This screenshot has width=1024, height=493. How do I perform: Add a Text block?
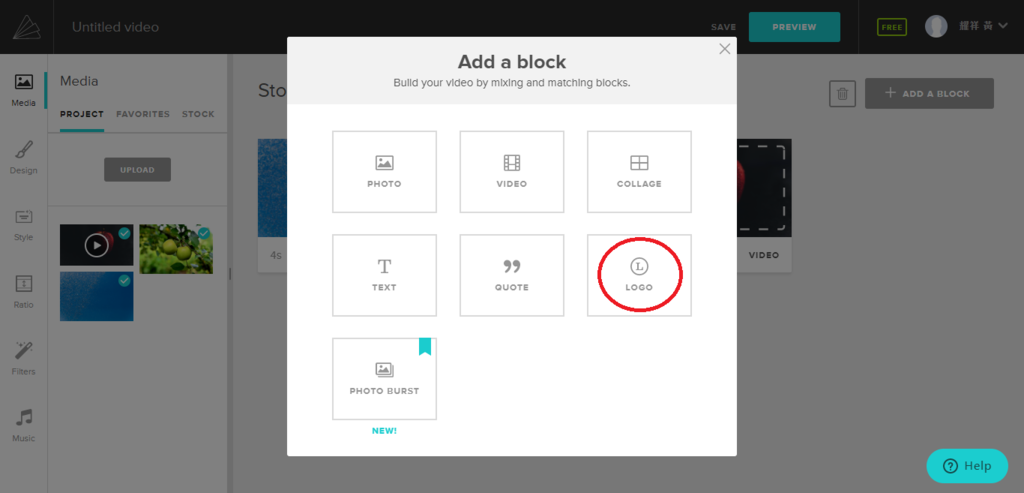tap(384, 275)
